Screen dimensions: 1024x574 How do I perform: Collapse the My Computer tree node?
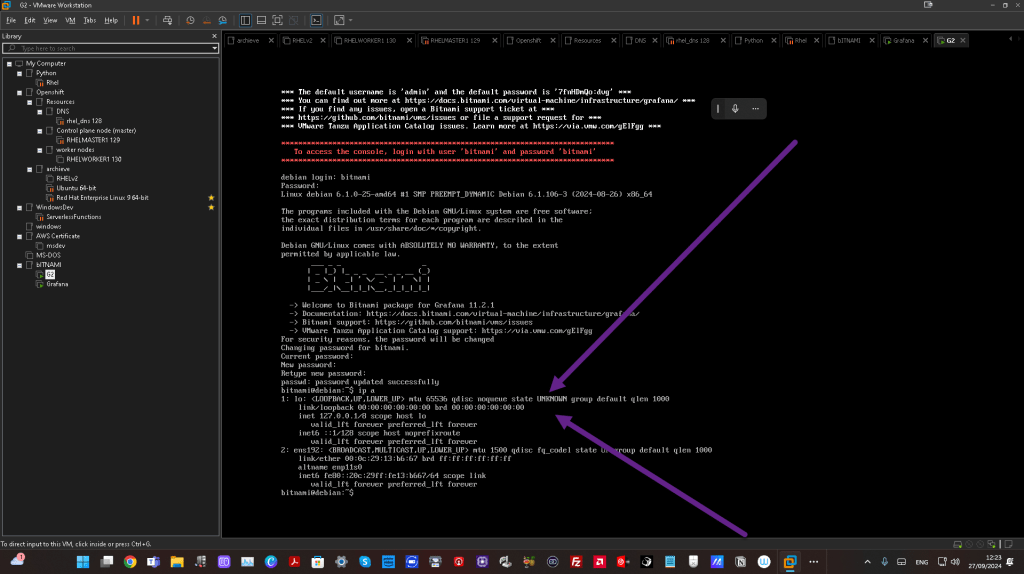[x=9, y=64]
